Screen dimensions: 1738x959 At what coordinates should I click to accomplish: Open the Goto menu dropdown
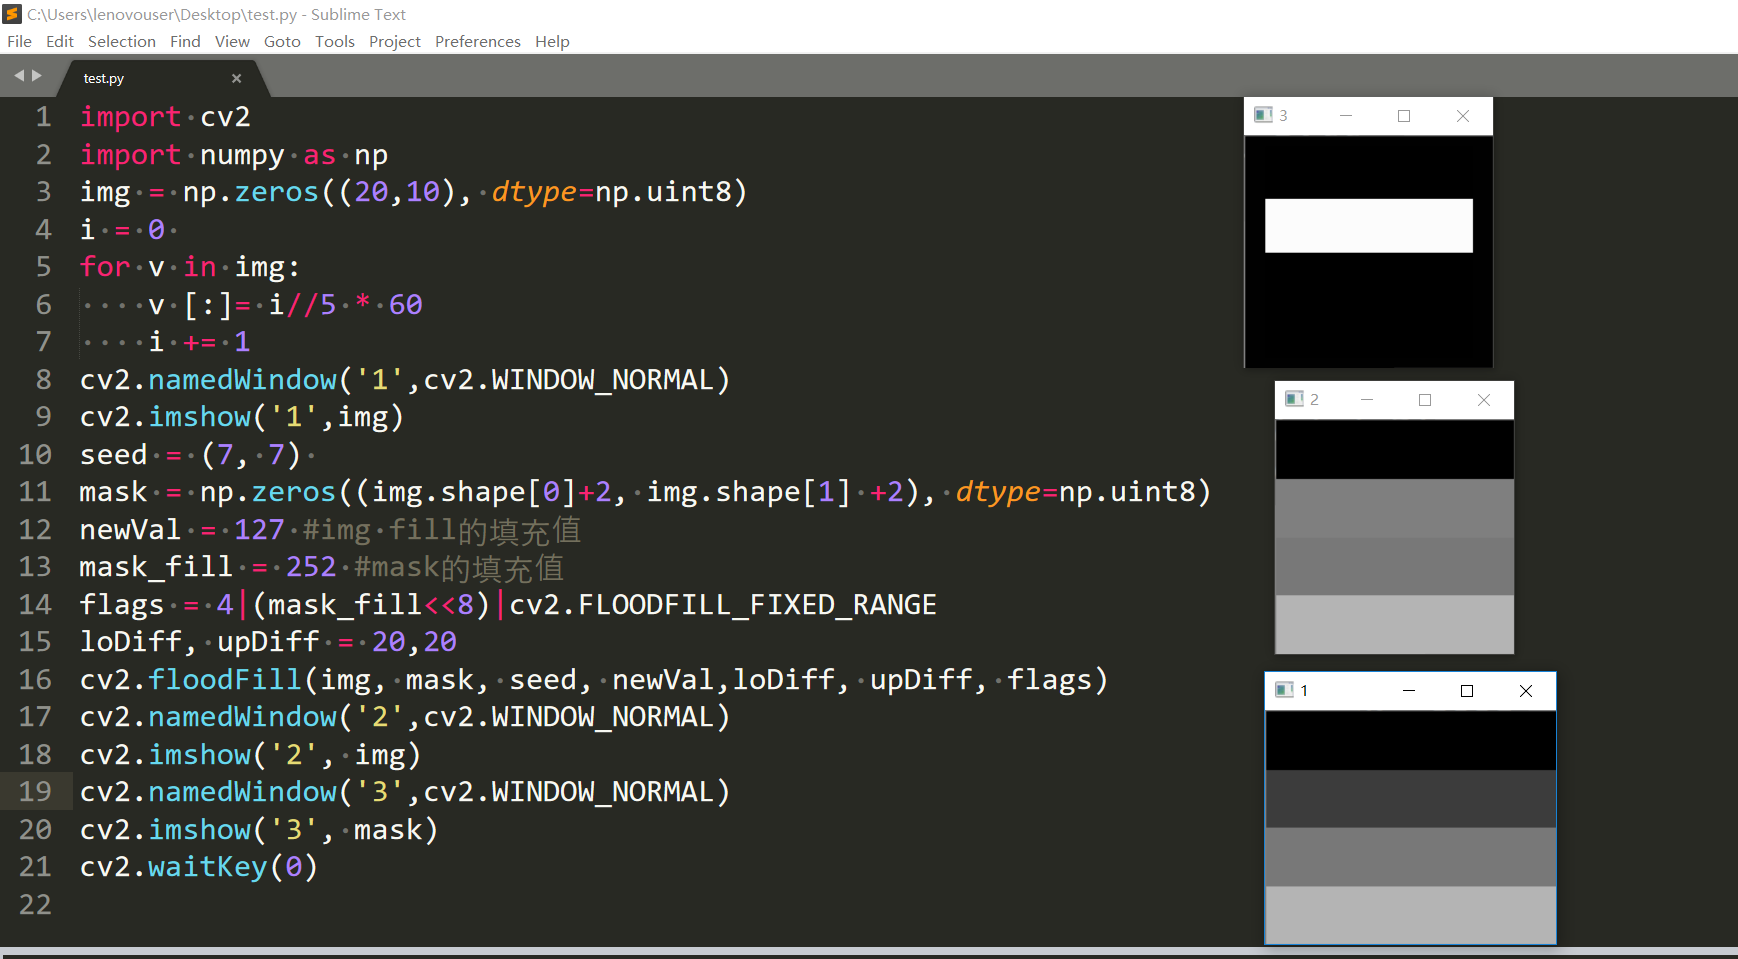[x=282, y=41]
